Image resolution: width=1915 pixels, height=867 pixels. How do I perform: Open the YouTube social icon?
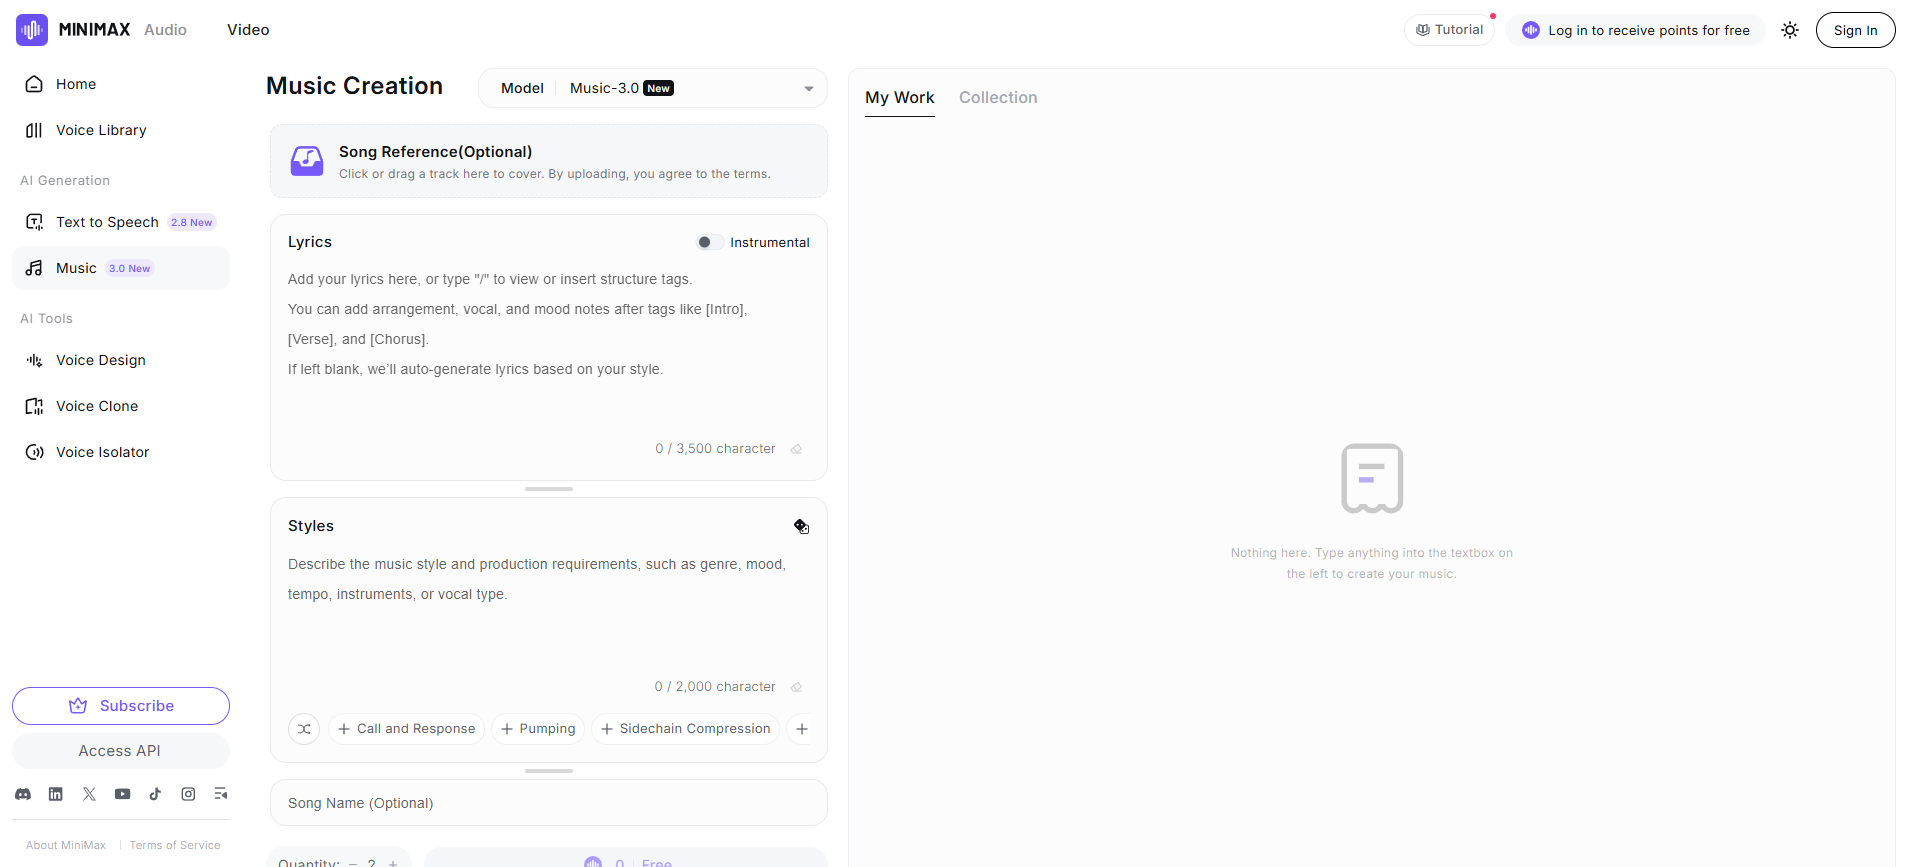pyautogui.click(x=122, y=794)
